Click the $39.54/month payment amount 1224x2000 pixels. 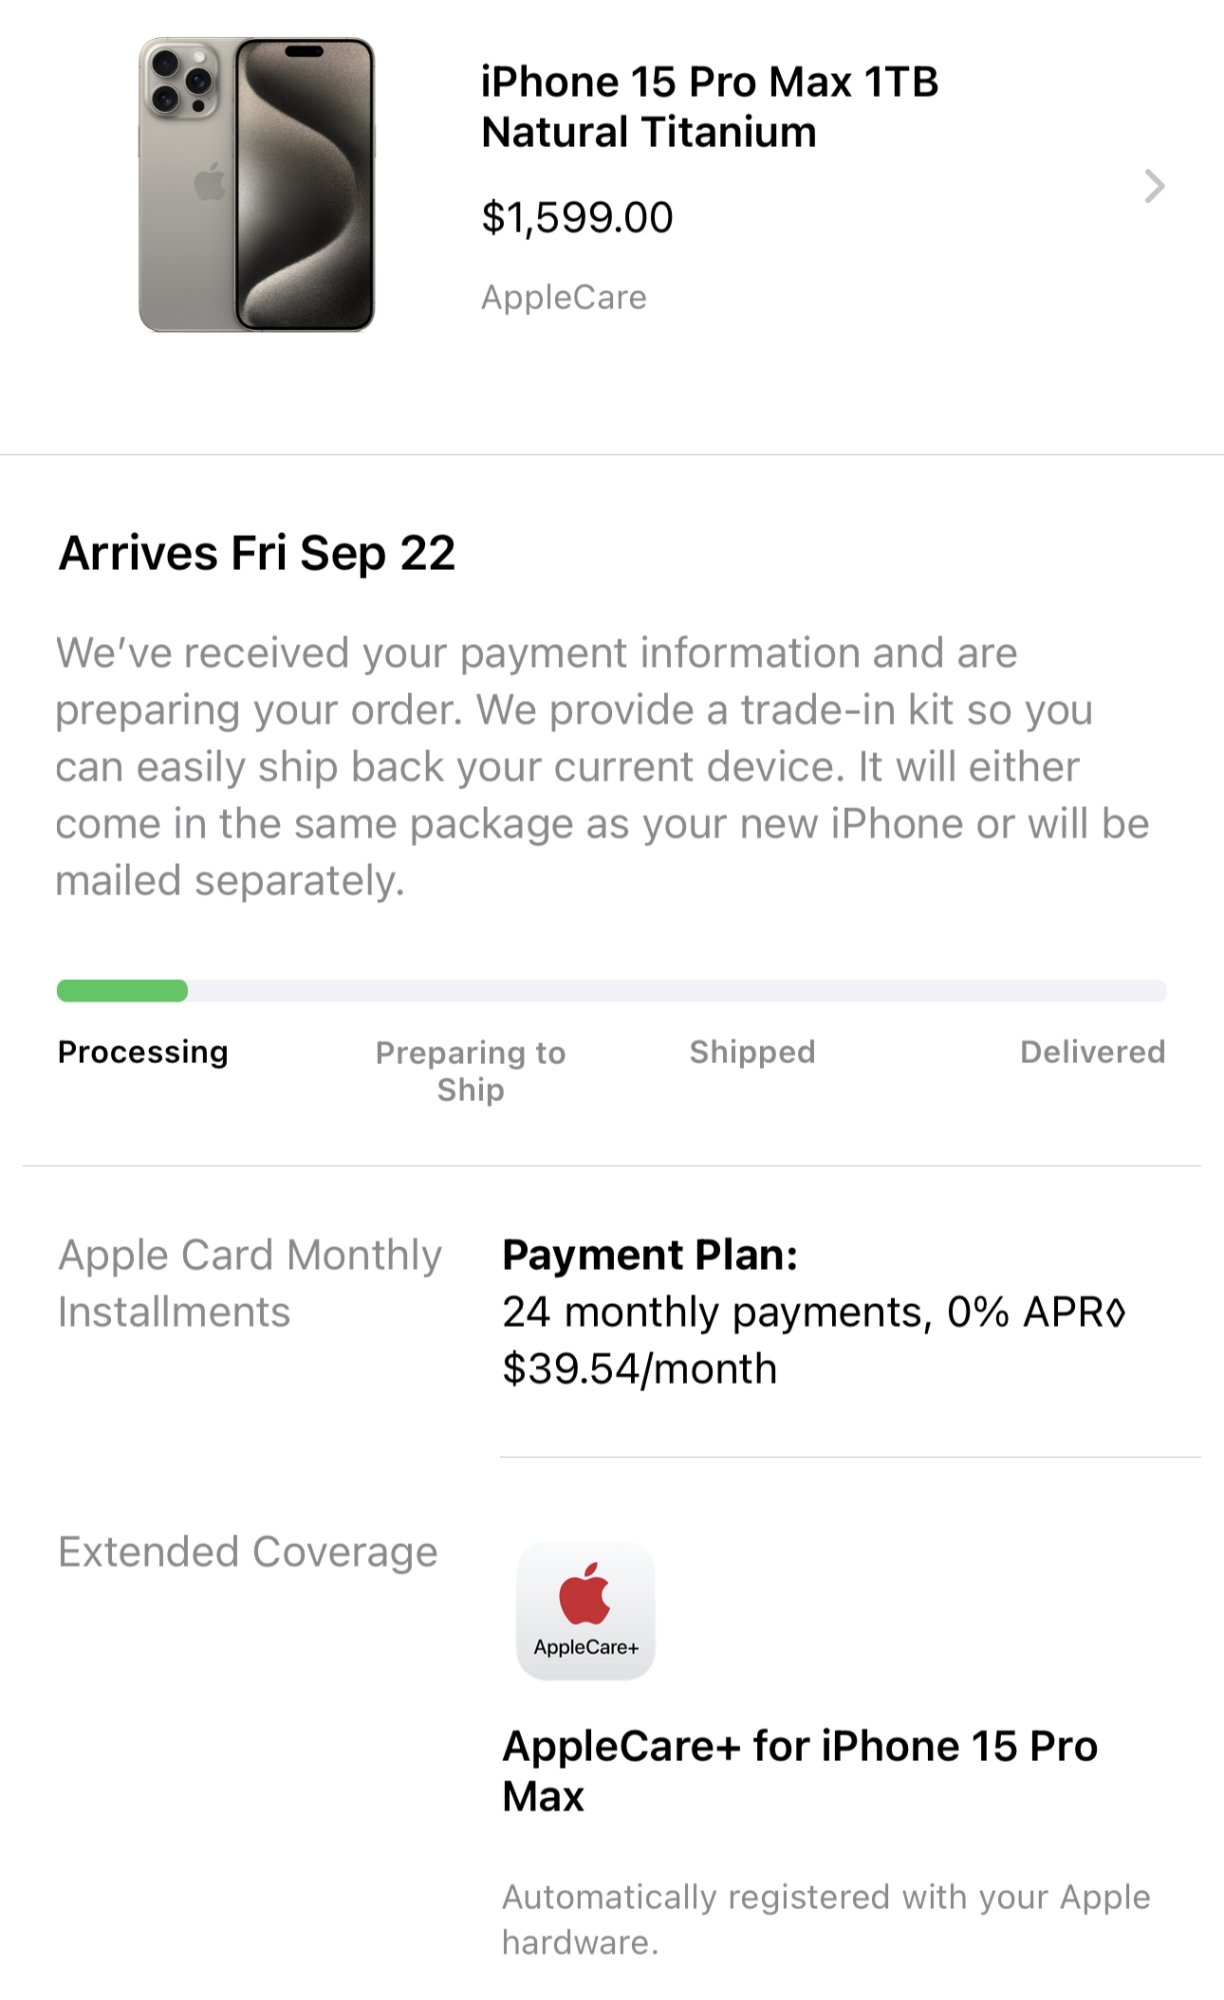(x=639, y=1369)
